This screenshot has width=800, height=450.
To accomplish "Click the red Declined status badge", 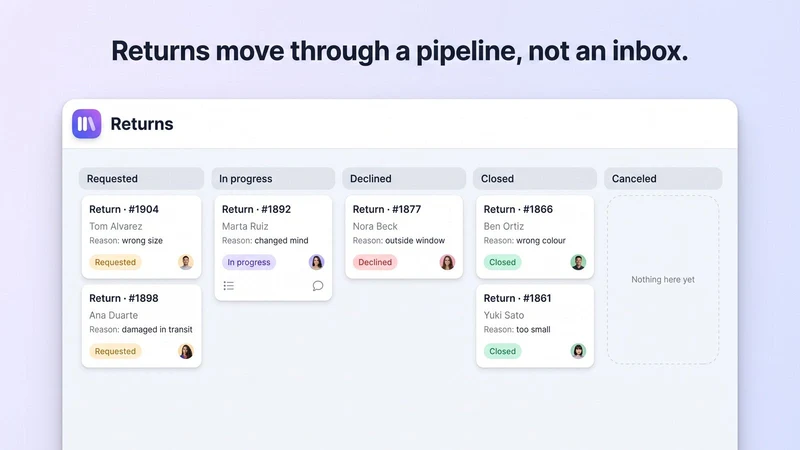I will [x=375, y=262].
